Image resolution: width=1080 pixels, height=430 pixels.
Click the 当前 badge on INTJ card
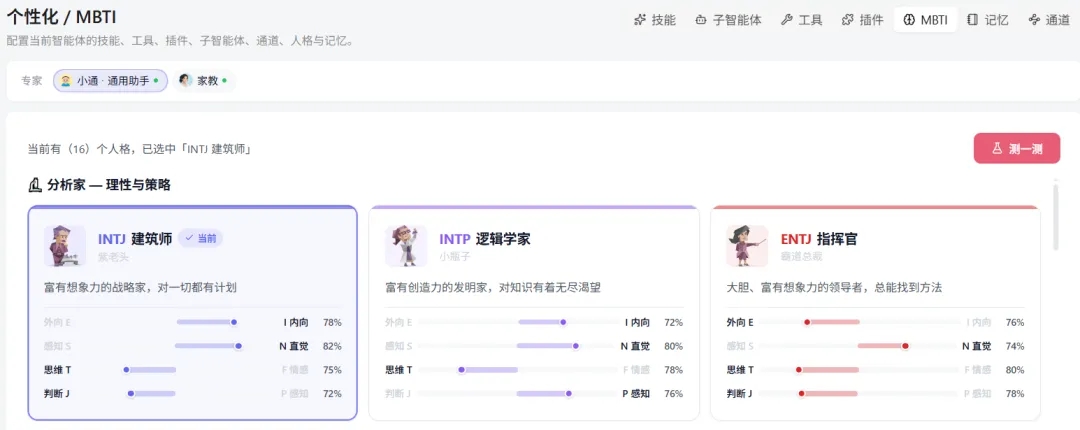pyautogui.click(x=200, y=238)
